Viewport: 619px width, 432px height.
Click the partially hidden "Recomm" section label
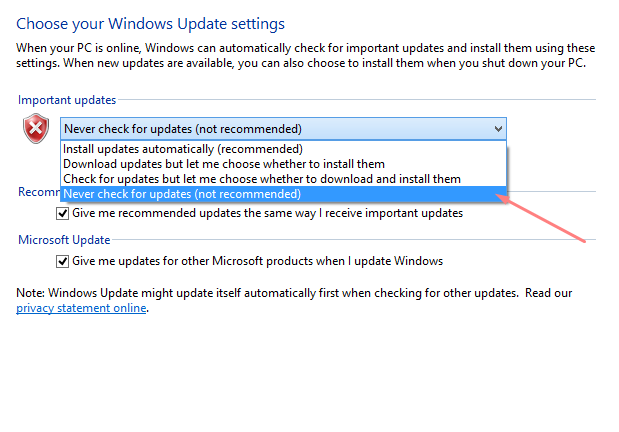(x=37, y=192)
